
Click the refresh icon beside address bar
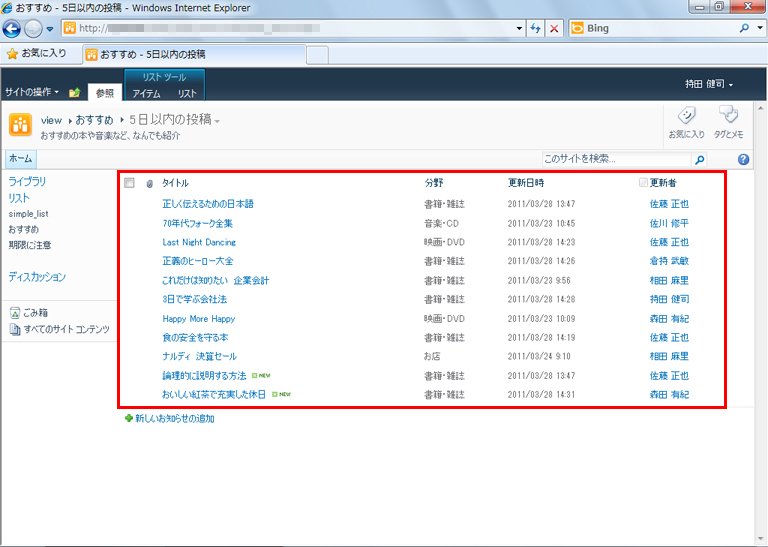[535, 28]
